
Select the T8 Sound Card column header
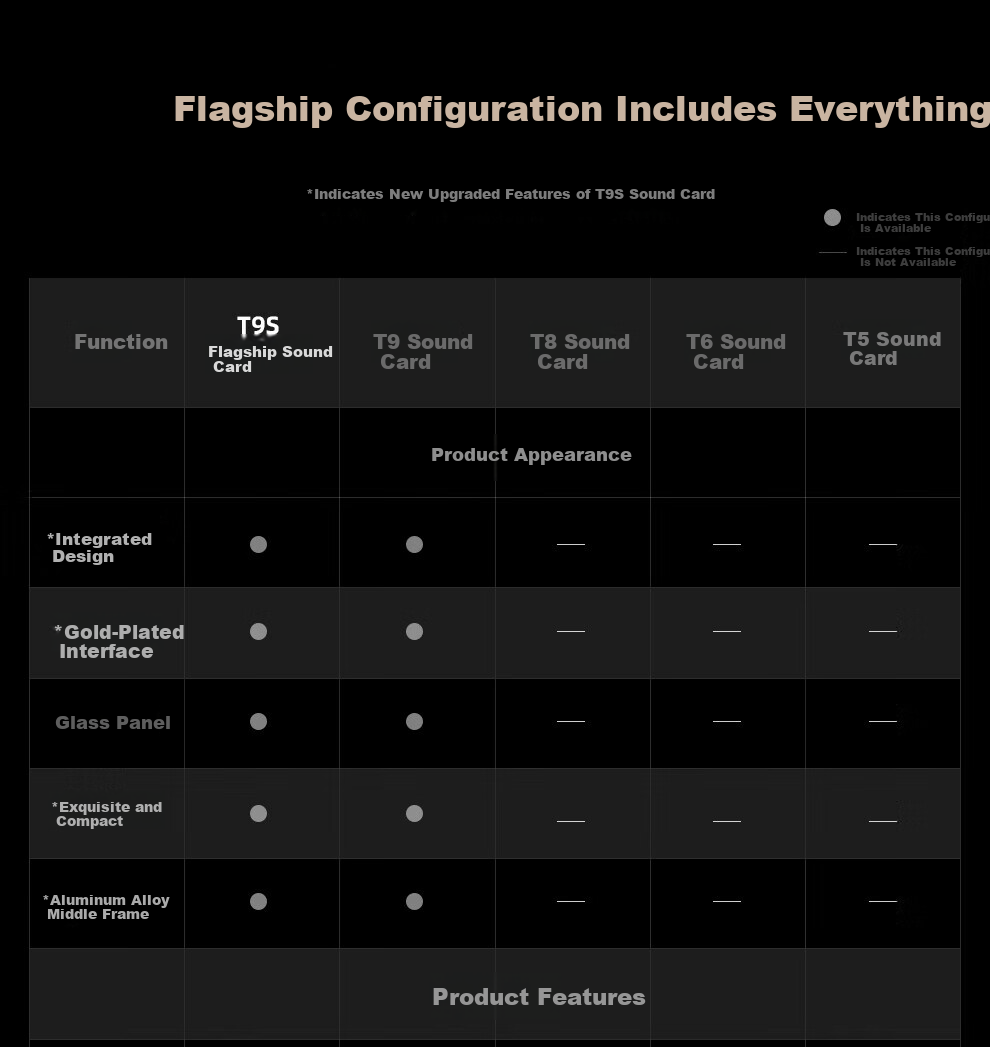click(579, 351)
